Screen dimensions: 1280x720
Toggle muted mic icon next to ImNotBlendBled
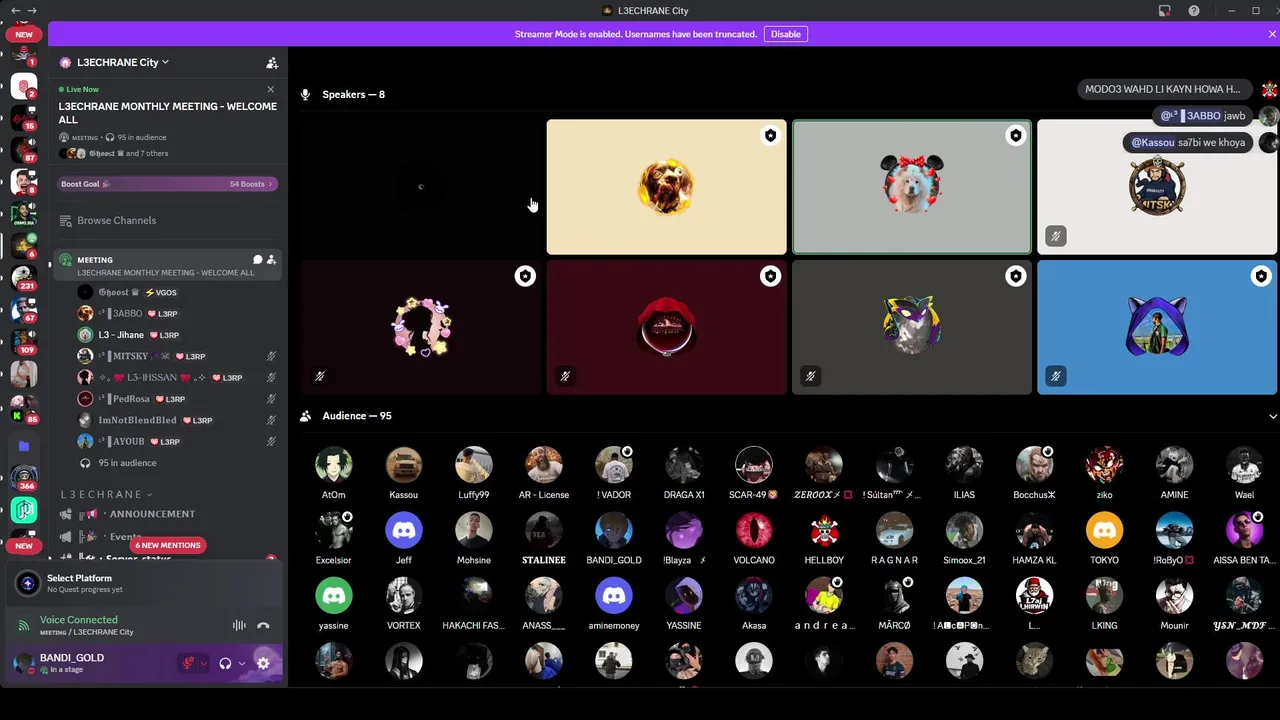(271, 420)
